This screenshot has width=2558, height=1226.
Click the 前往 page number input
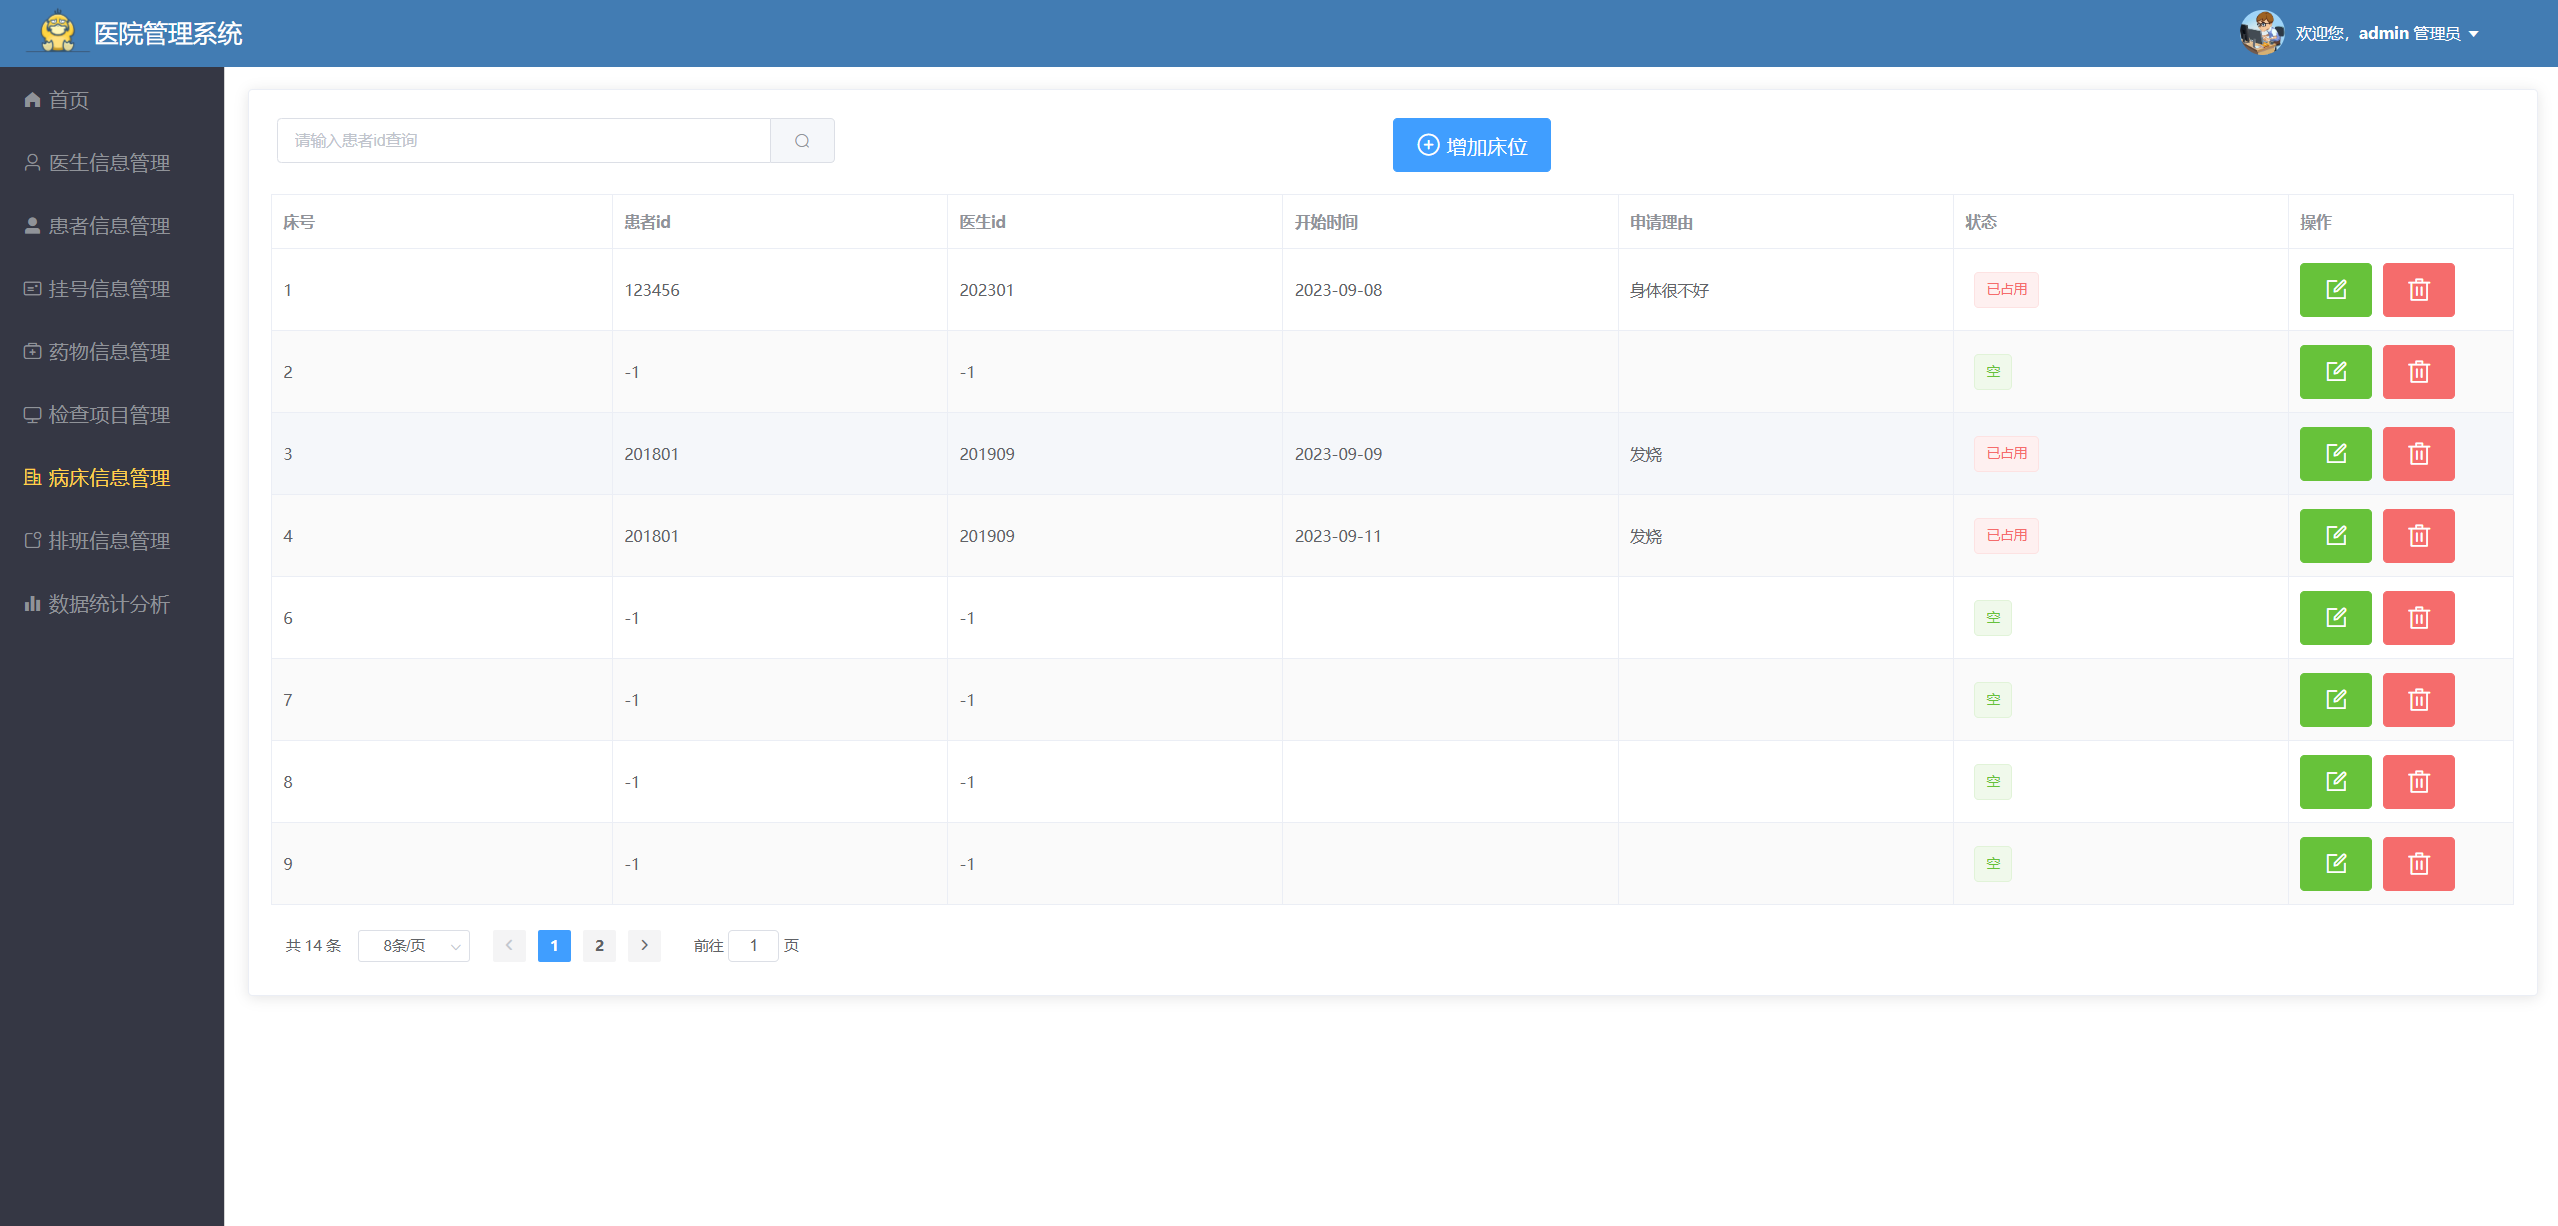tap(753, 946)
